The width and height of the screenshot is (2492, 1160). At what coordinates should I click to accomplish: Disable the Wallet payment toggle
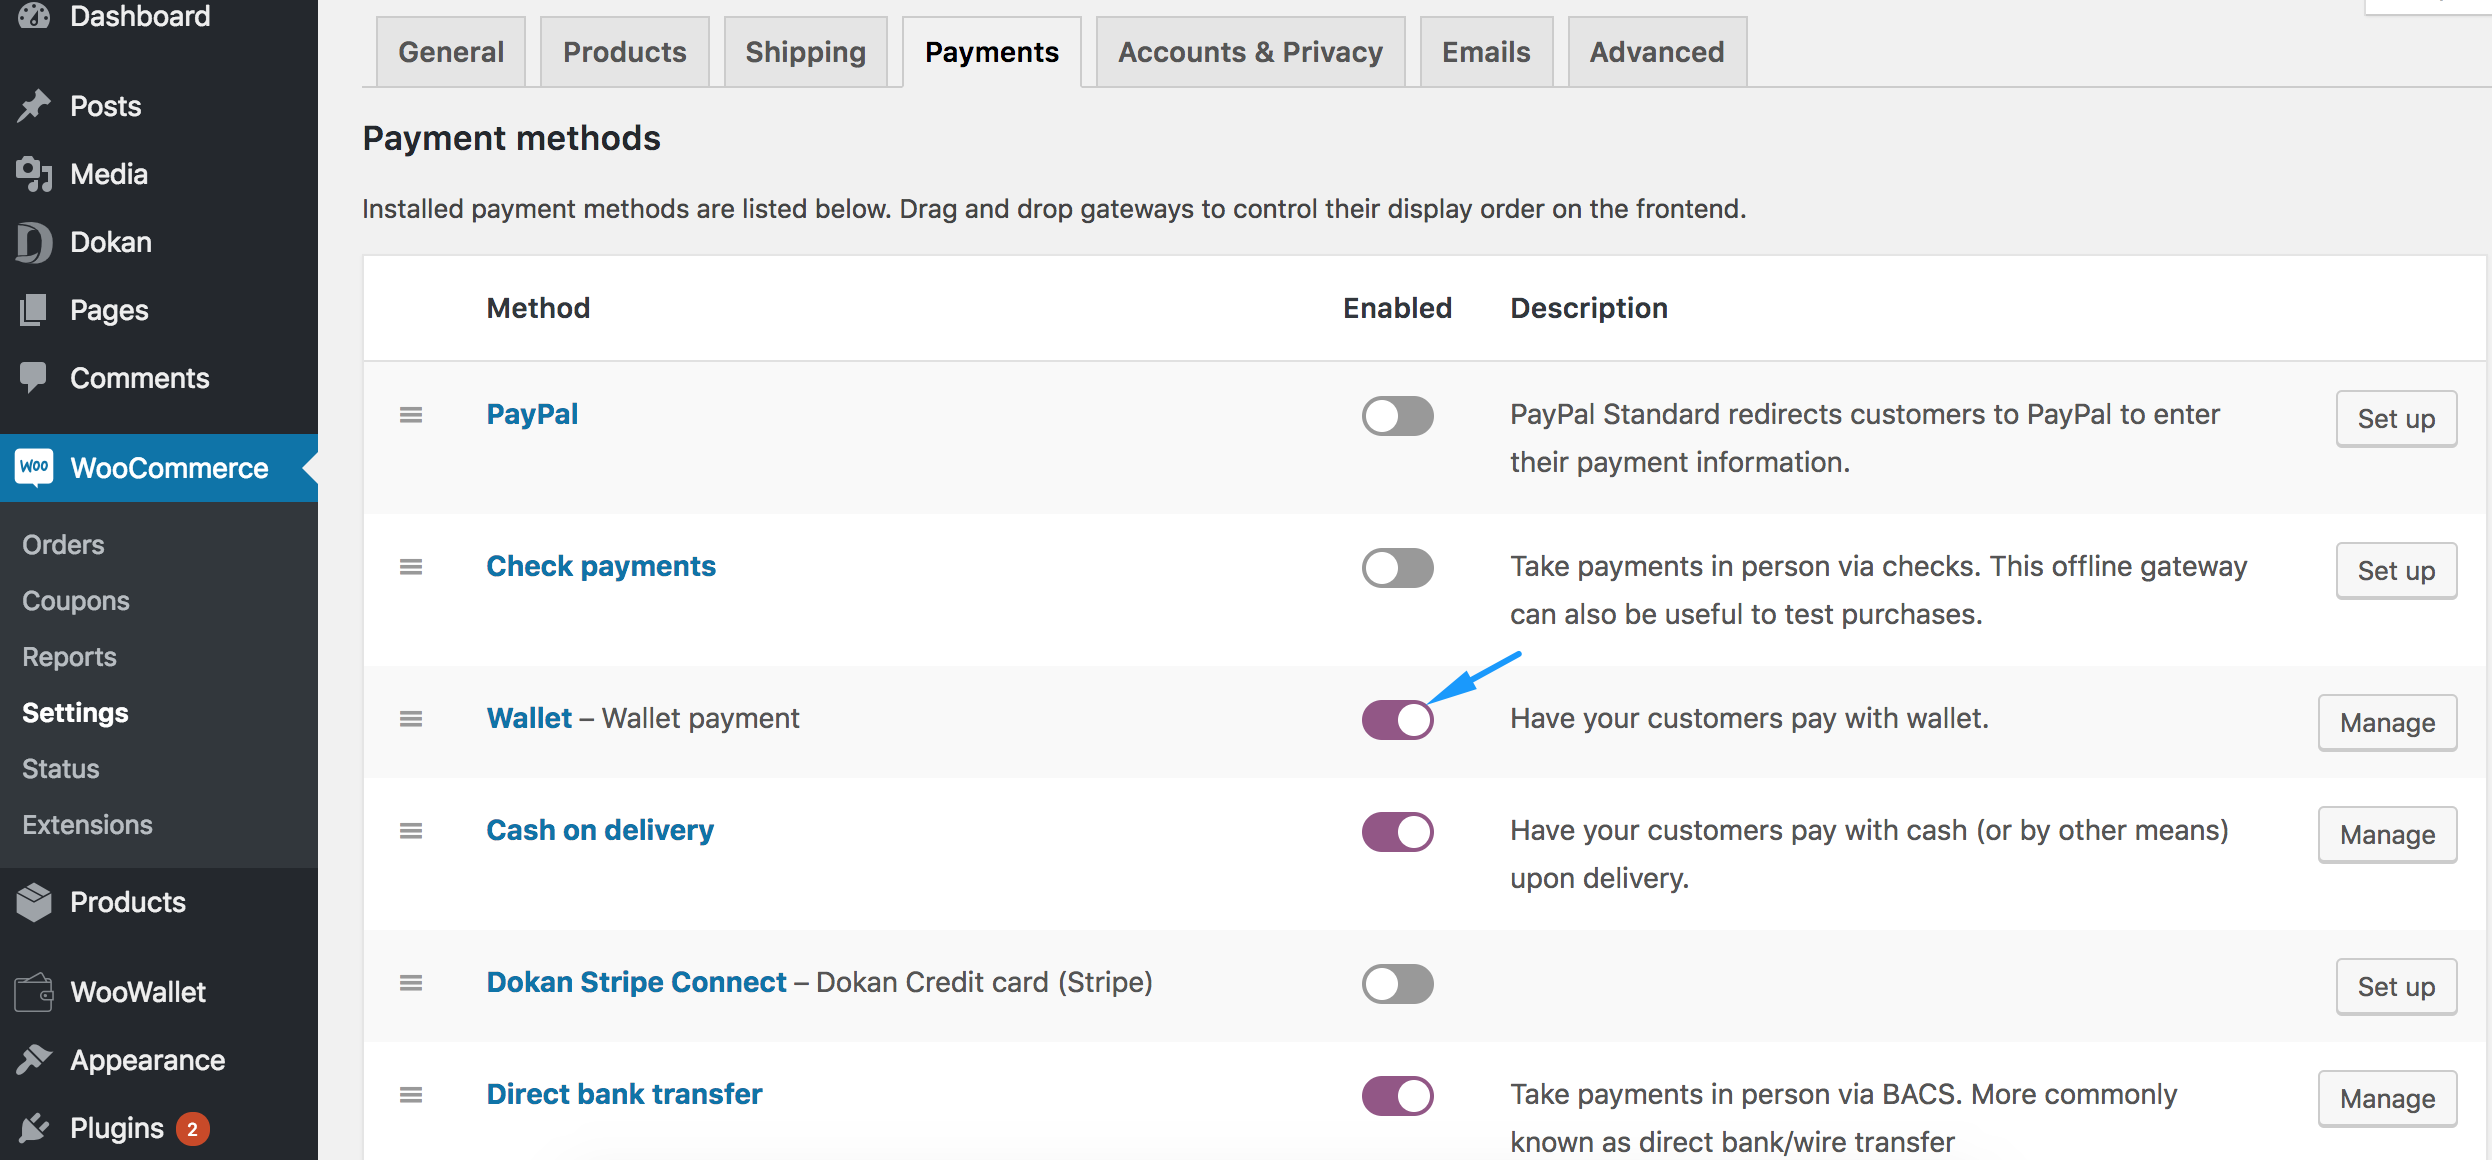click(x=1397, y=720)
